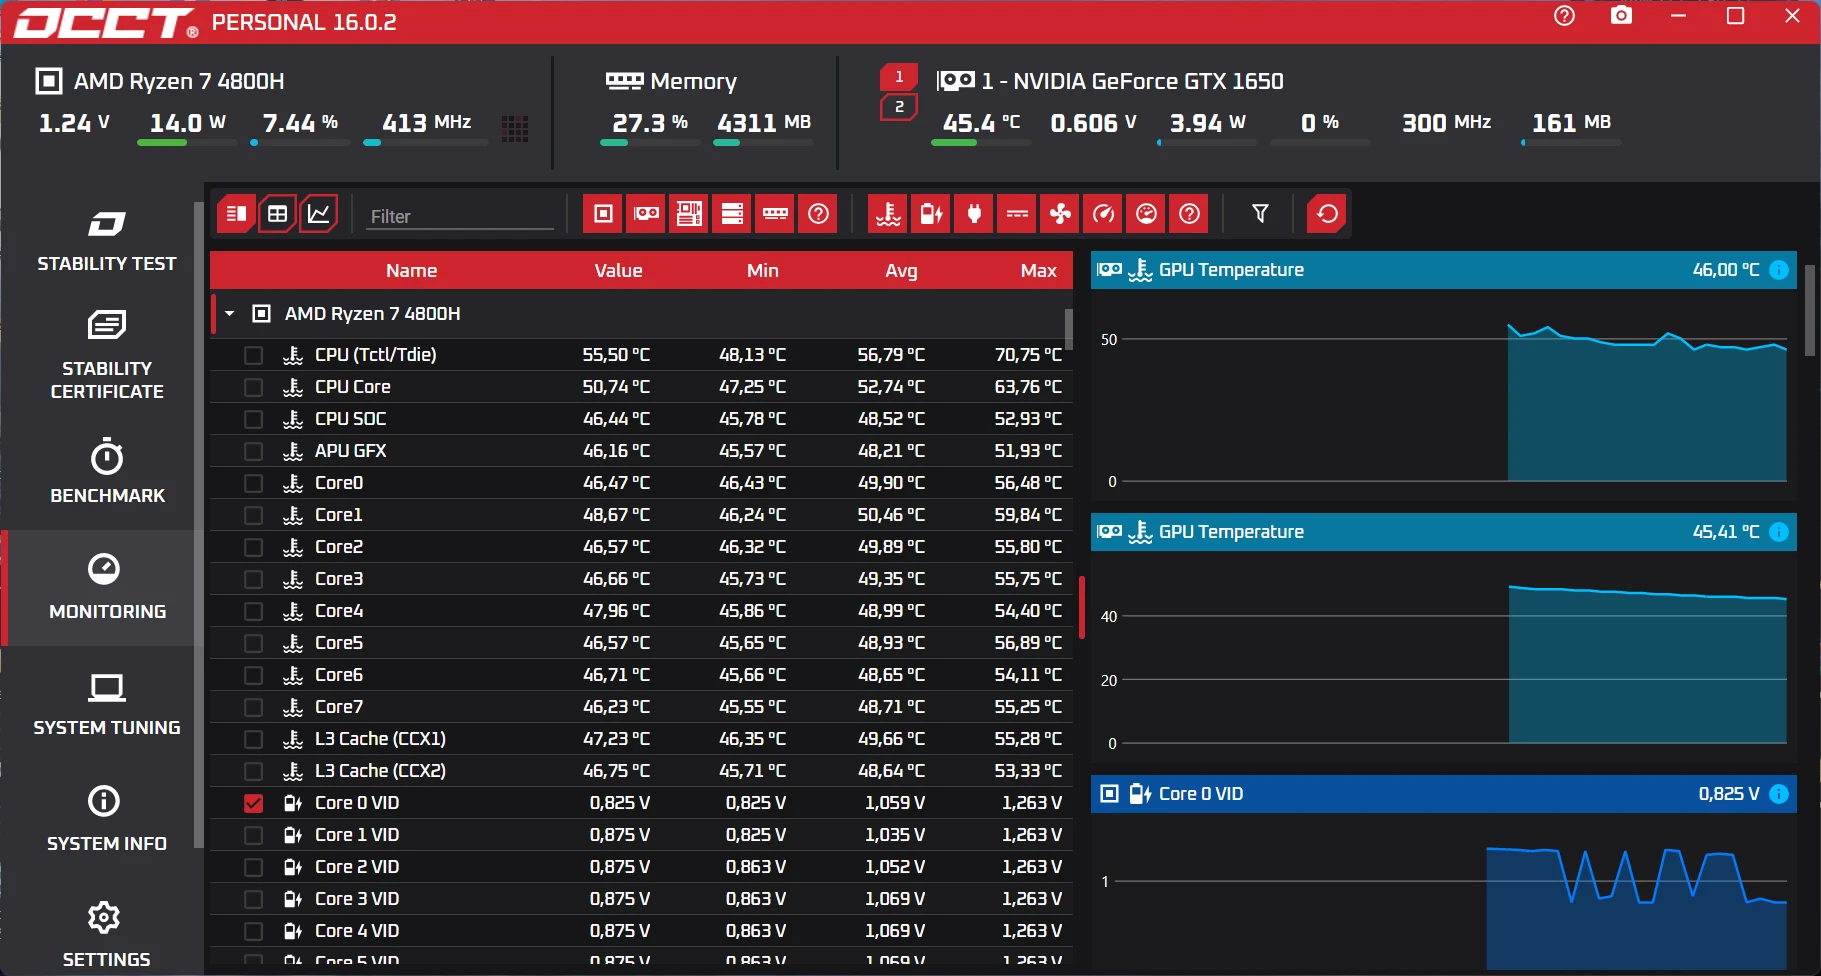Image resolution: width=1821 pixels, height=976 pixels.
Task: Click the fan sensor filter icon
Action: [x=1060, y=214]
